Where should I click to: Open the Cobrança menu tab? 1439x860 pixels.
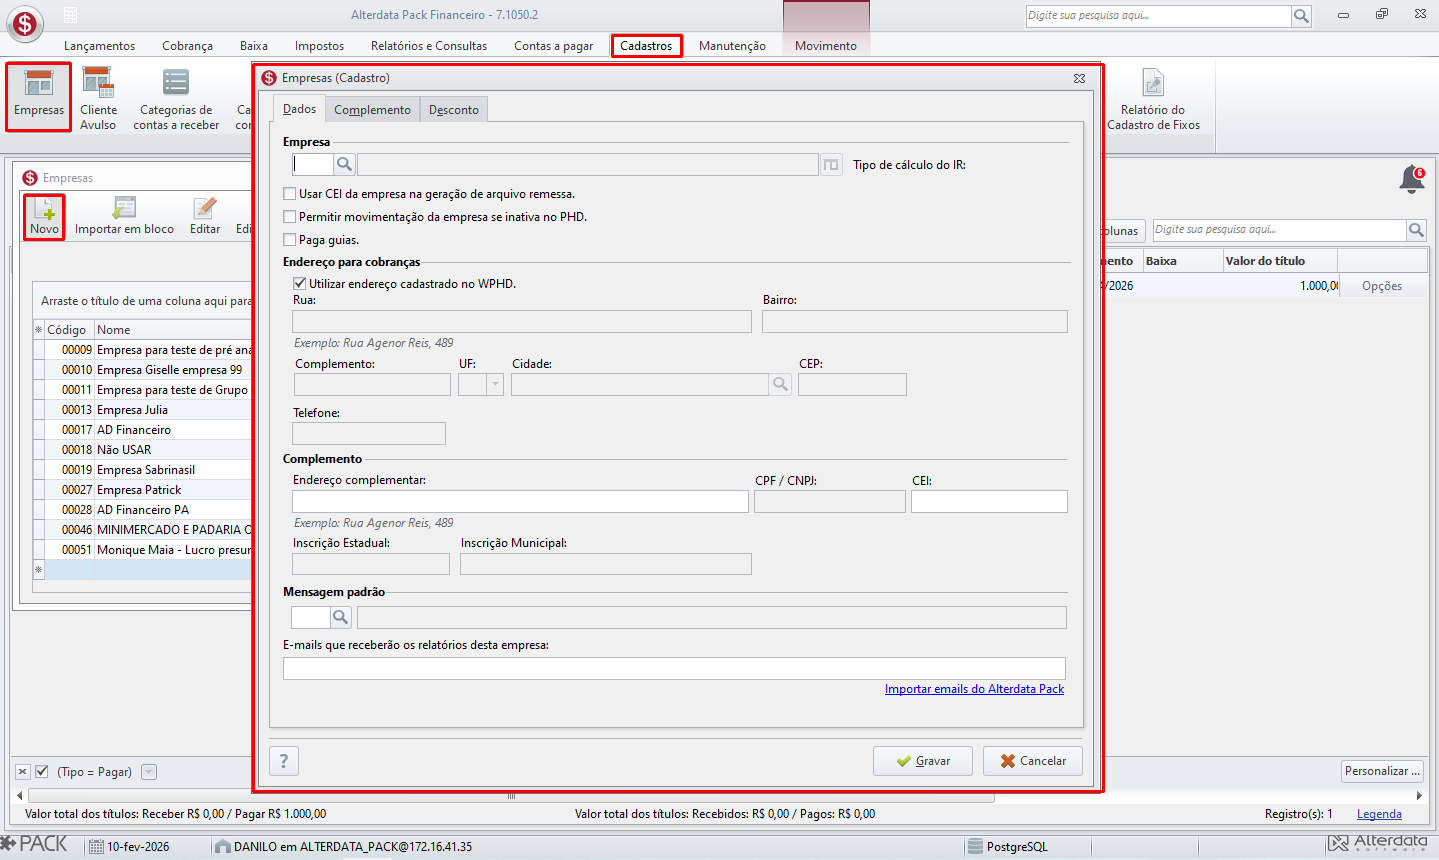187,46
